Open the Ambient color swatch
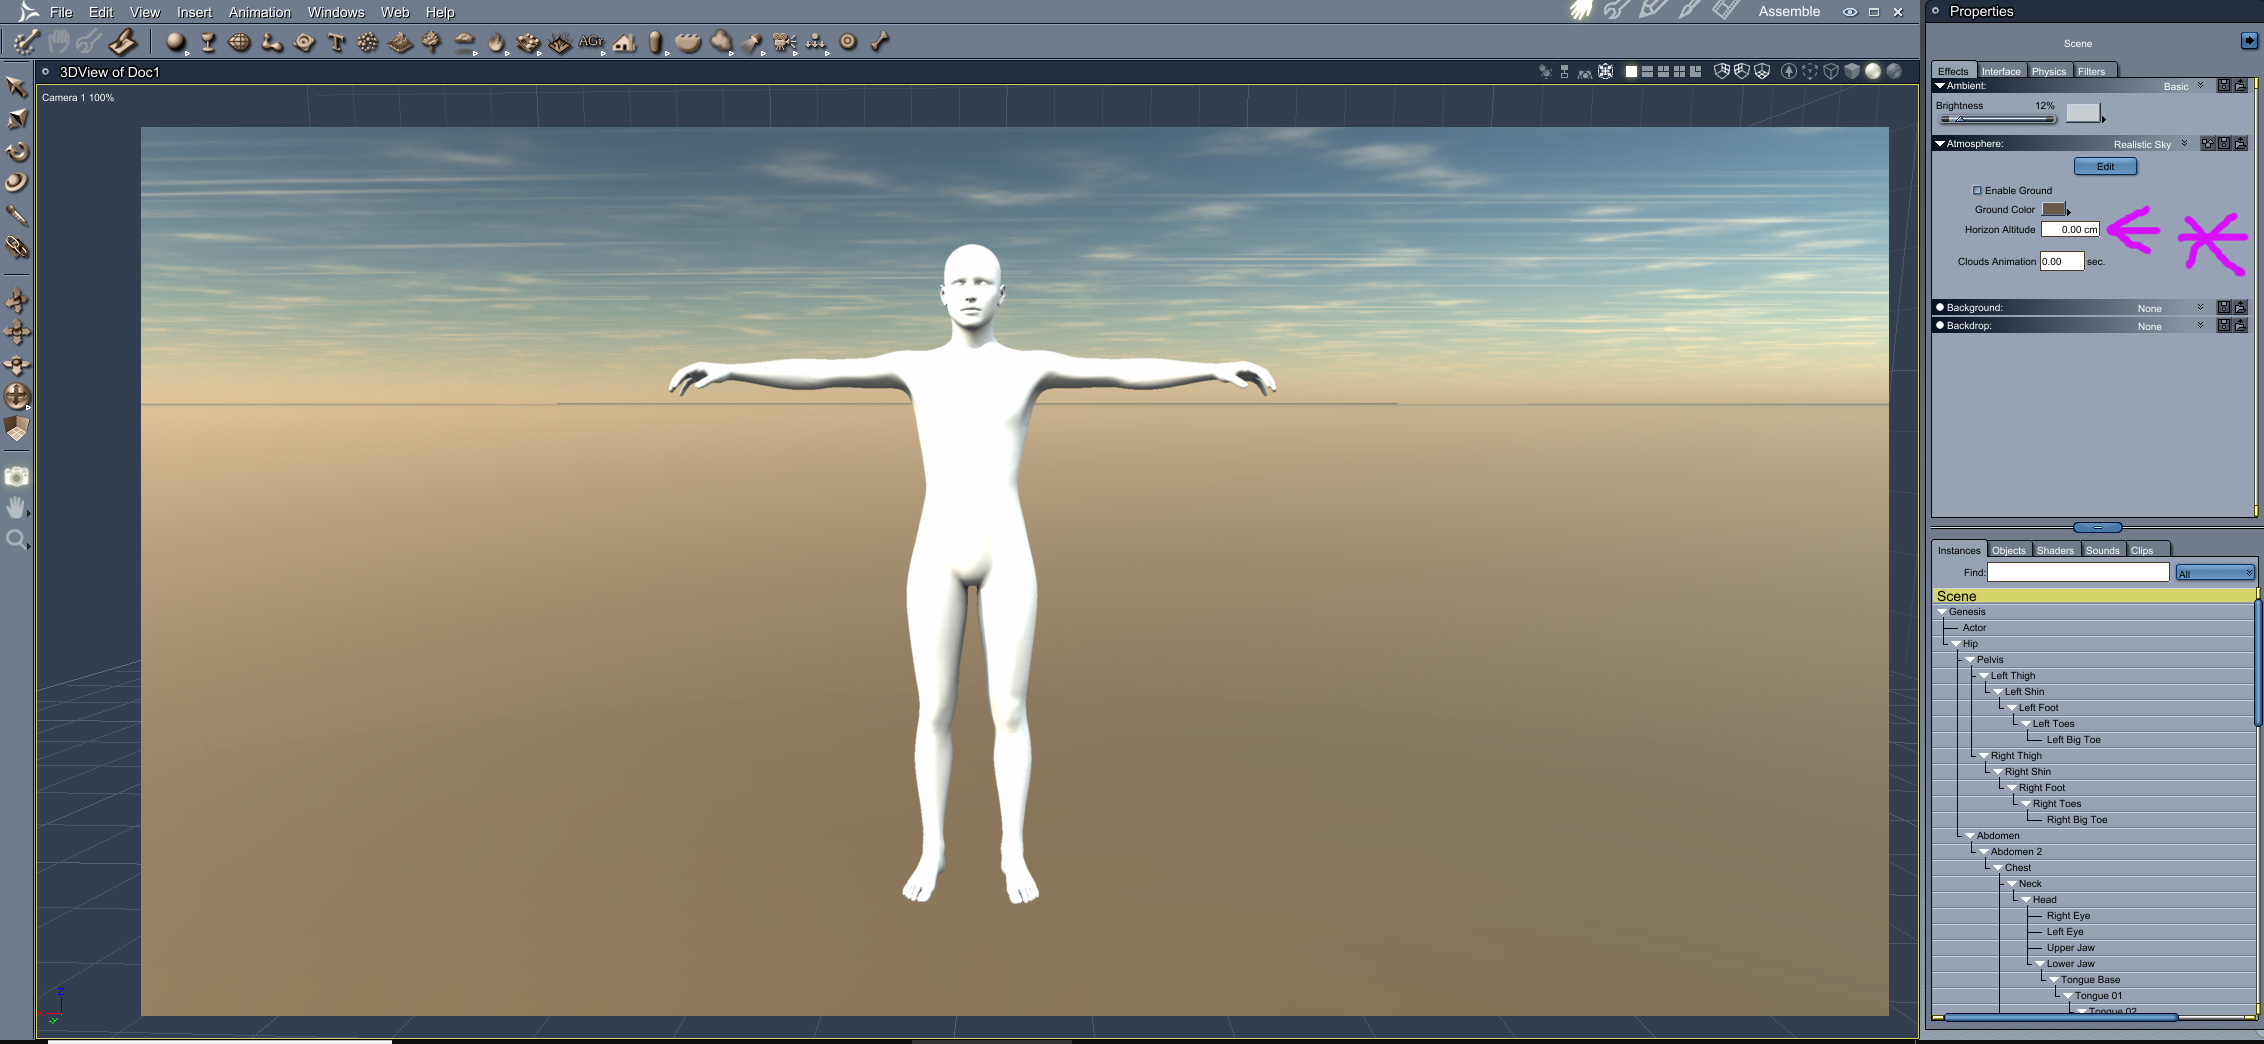2264x1044 pixels. click(x=2083, y=112)
